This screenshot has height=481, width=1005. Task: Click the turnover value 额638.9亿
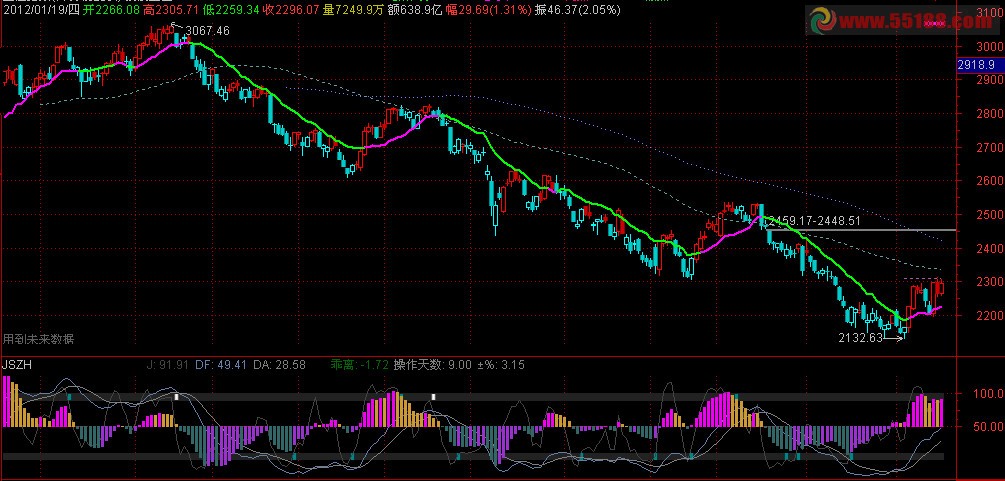[415, 10]
